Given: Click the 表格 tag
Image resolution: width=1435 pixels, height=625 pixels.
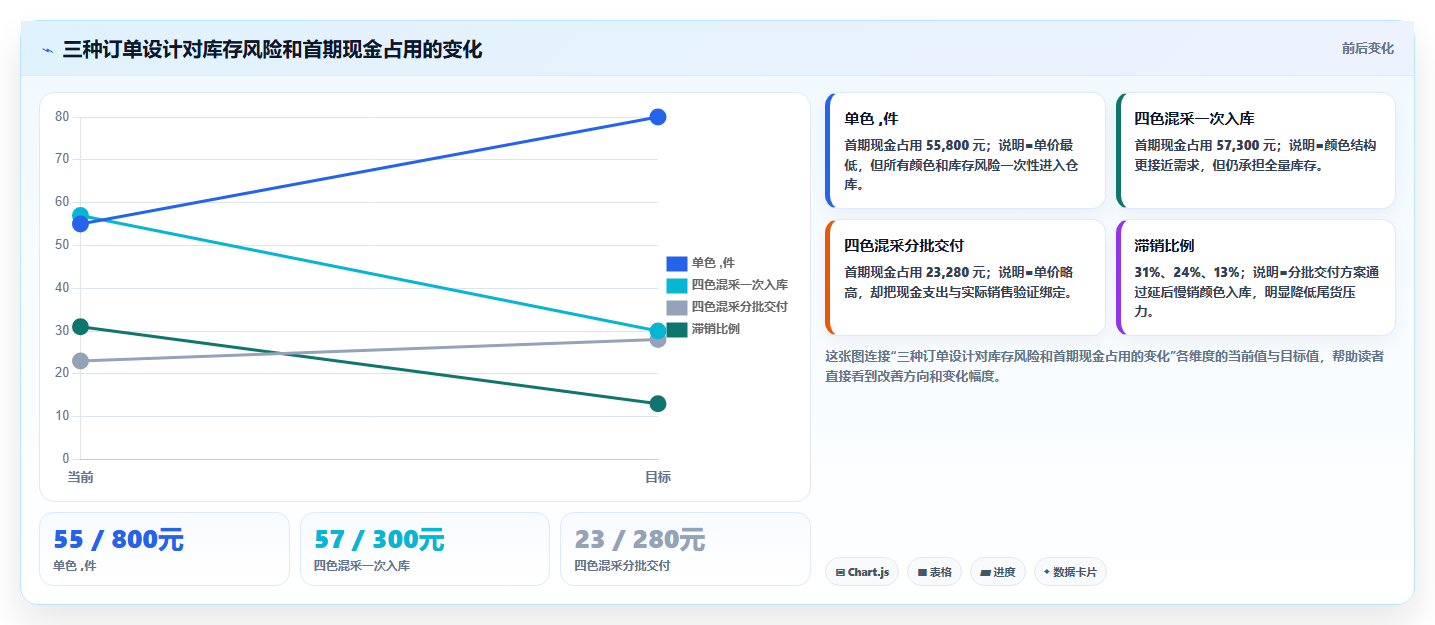Looking at the screenshot, I should [x=935, y=572].
